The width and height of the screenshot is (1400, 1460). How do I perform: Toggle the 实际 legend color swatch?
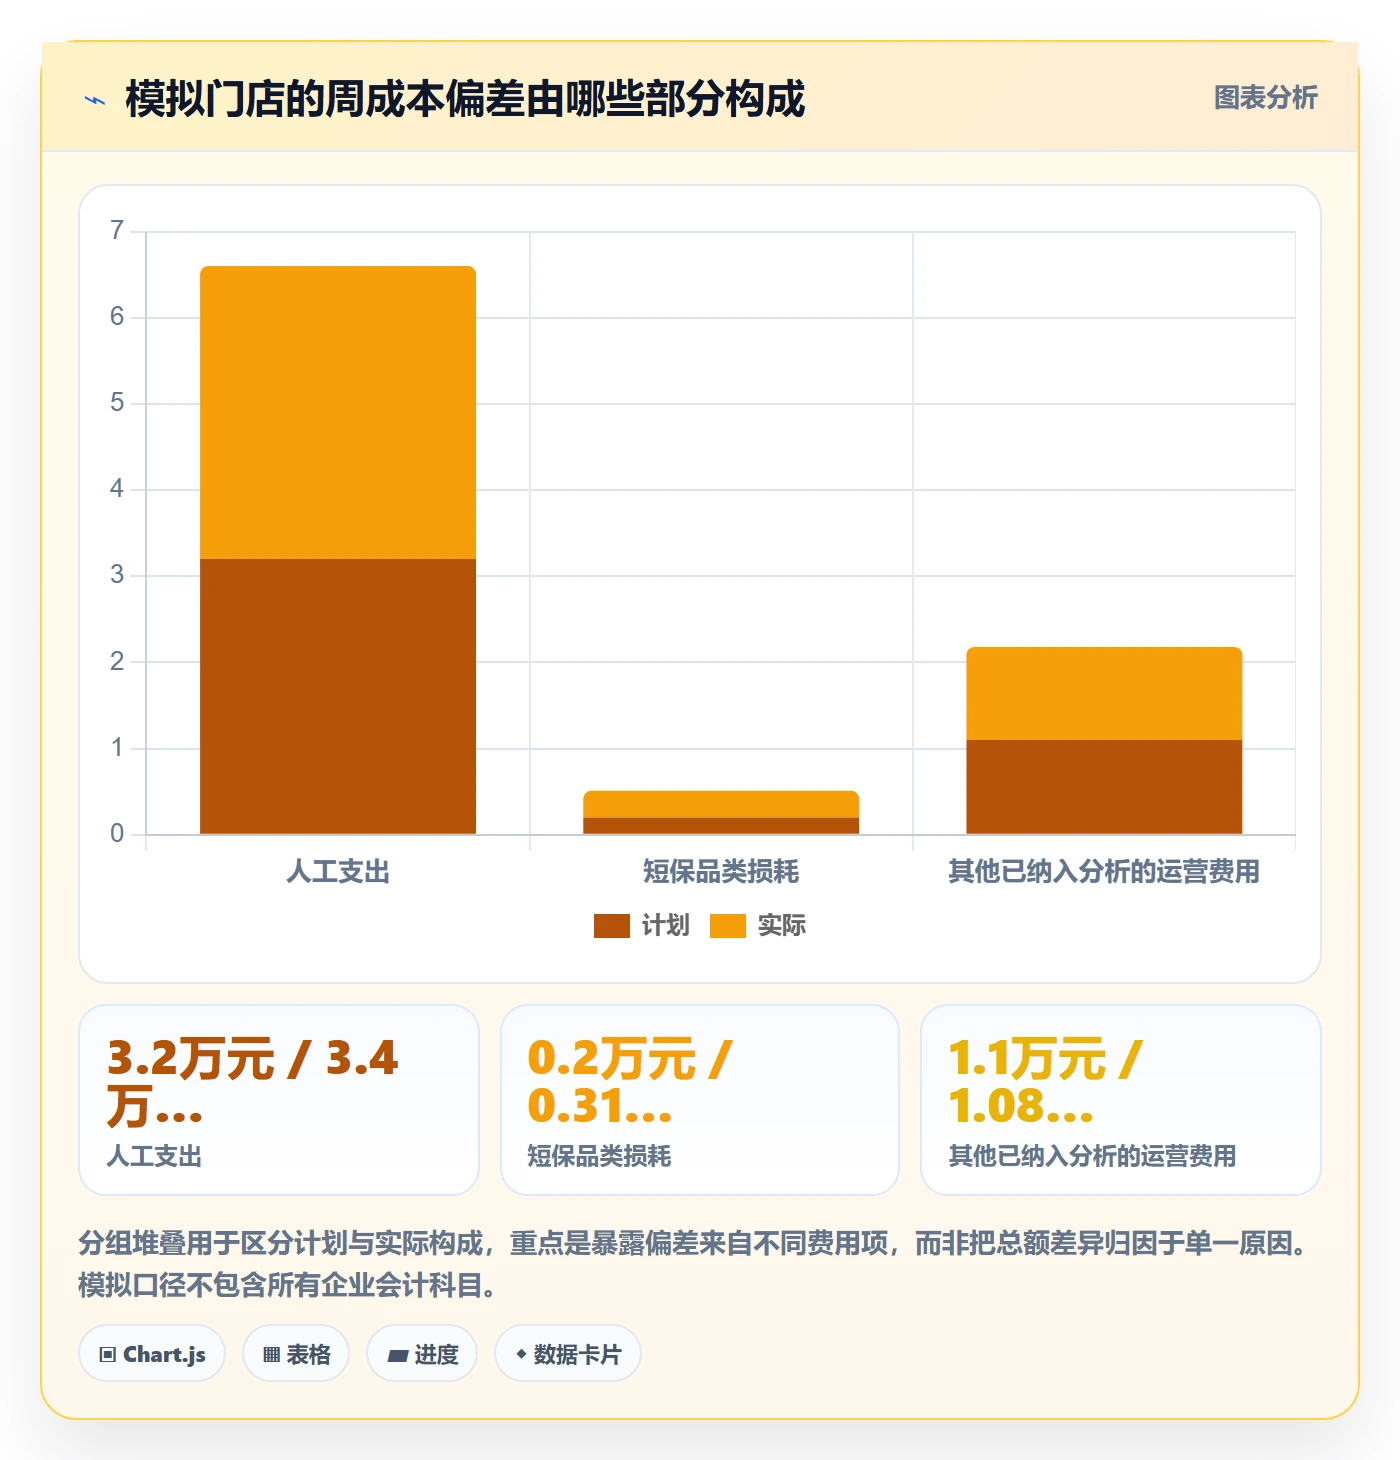click(x=727, y=926)
